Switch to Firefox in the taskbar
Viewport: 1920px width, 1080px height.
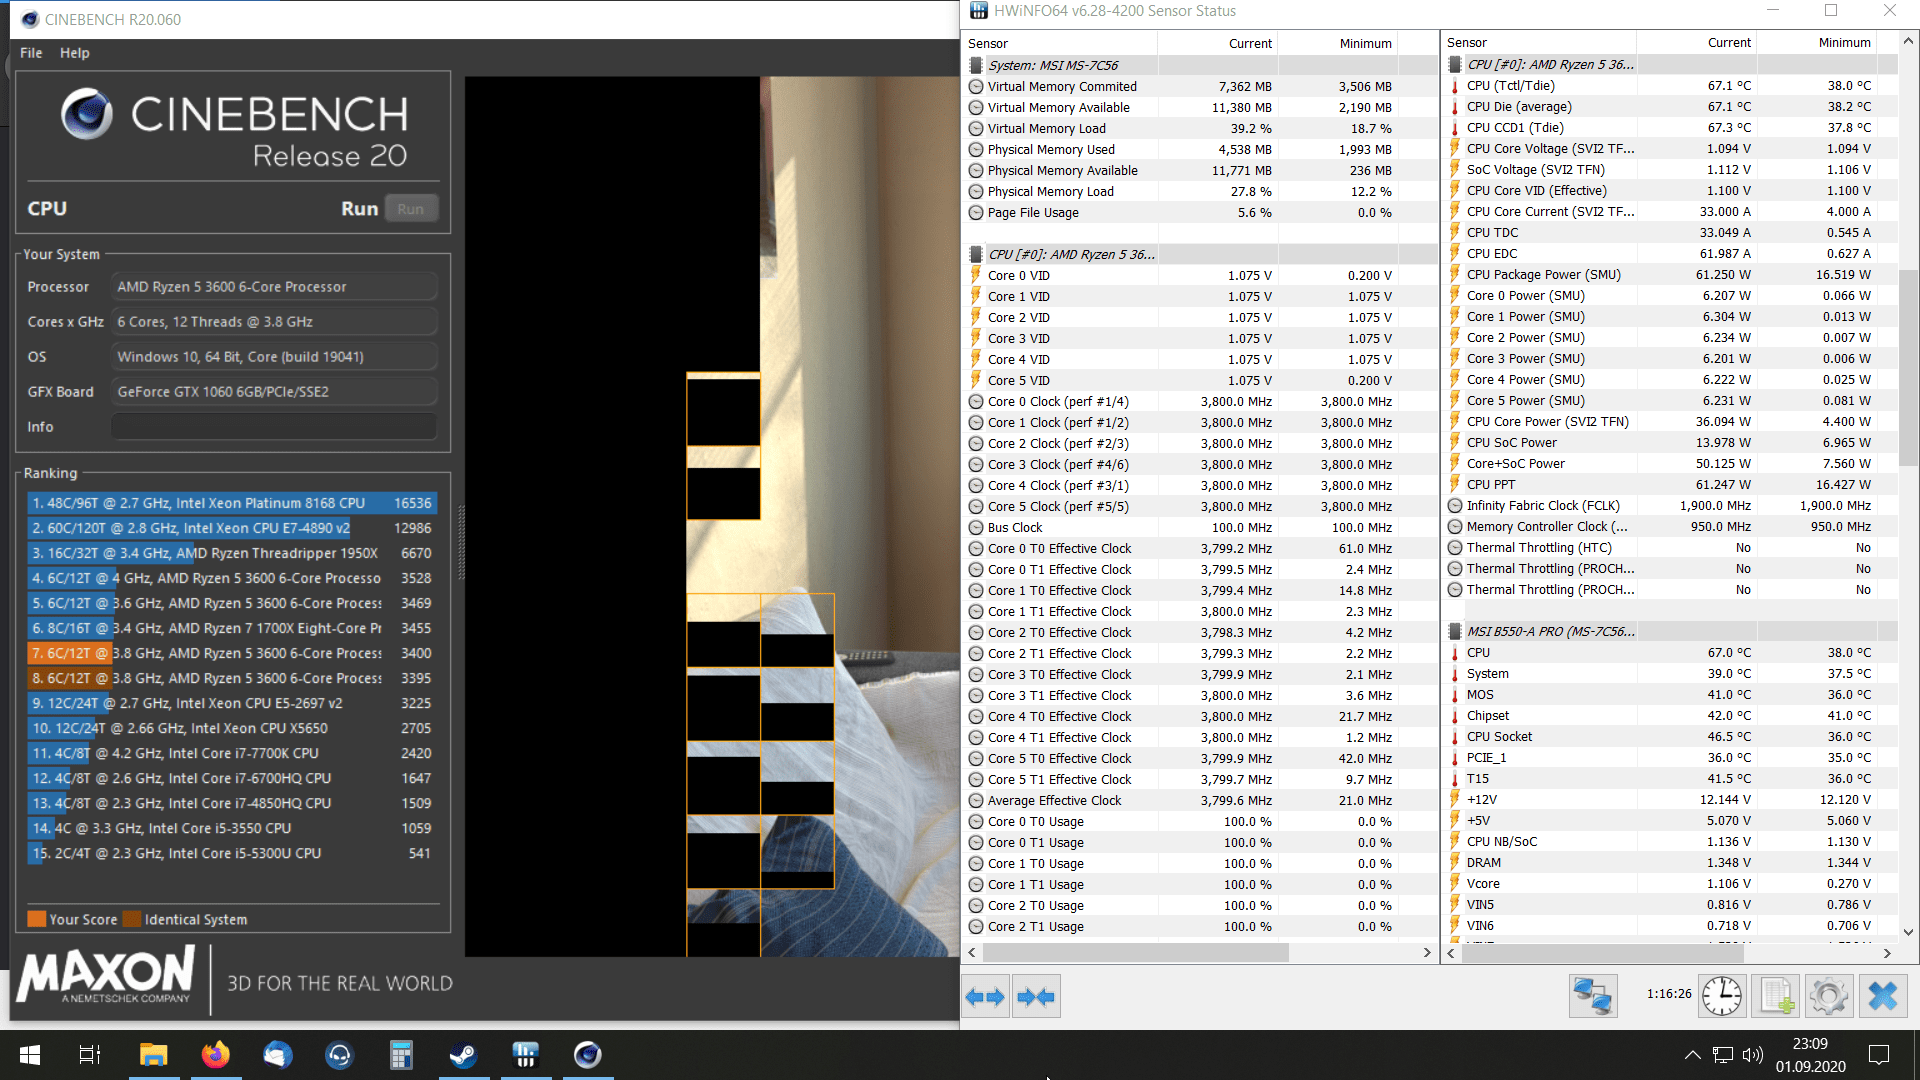(215, 1055)
